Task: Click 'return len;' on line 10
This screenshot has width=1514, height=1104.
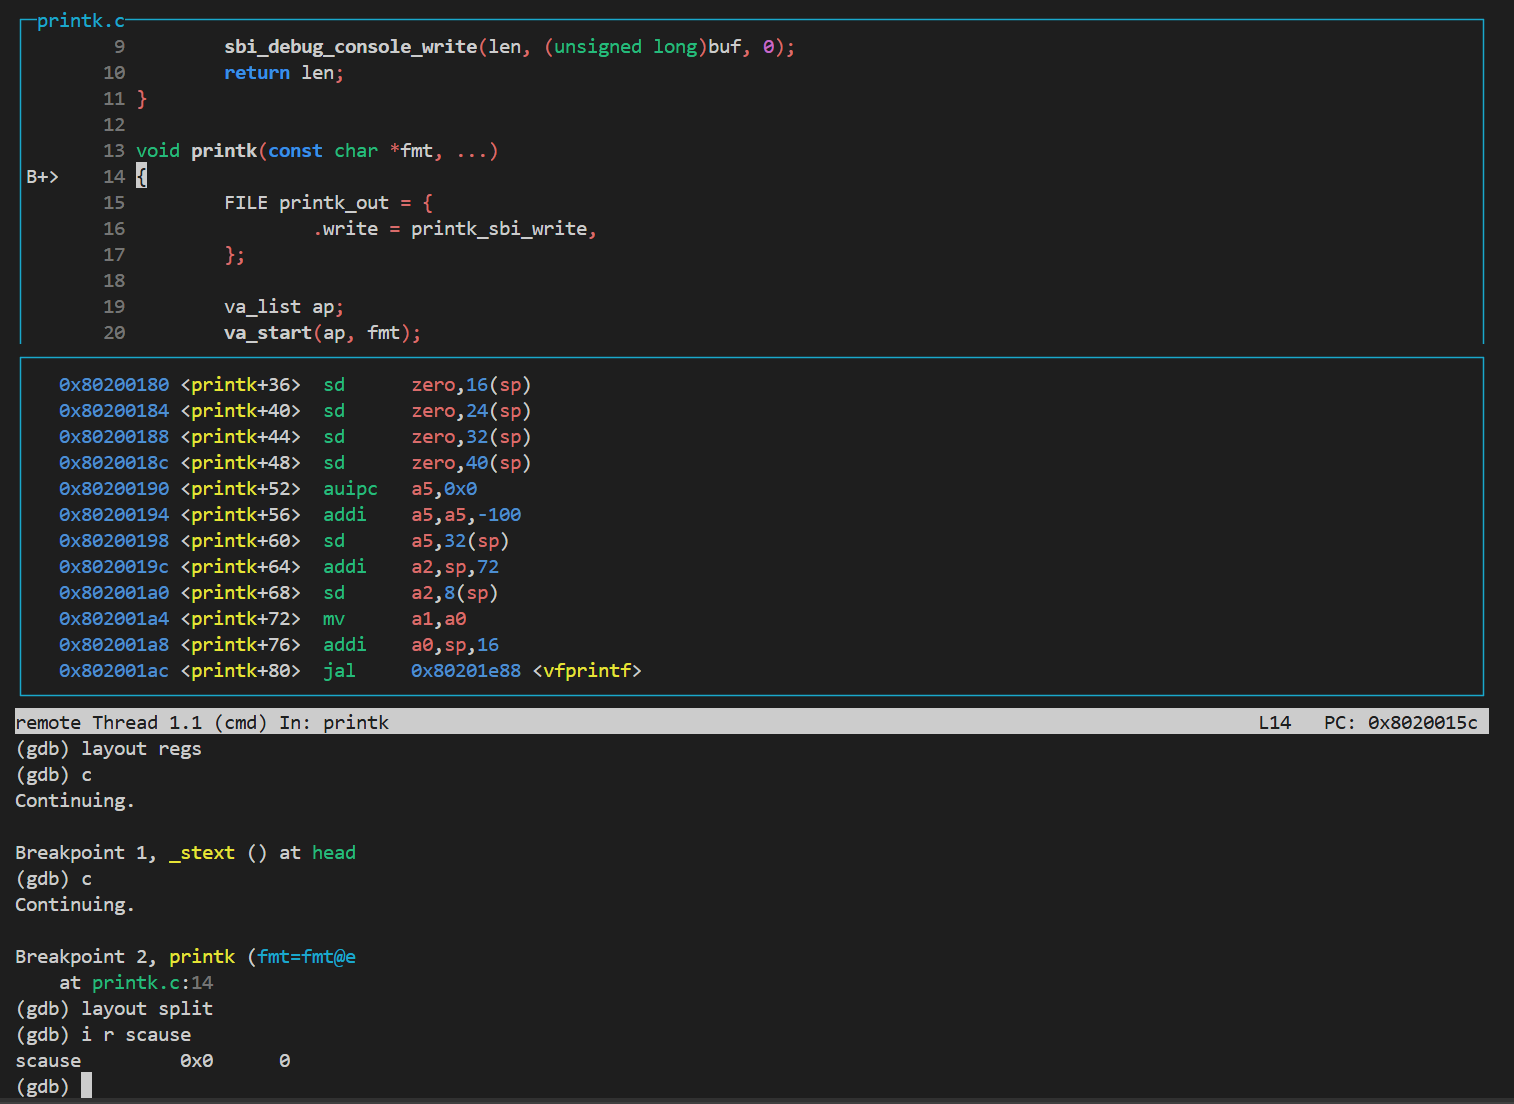Action: [x=284, y=73]
